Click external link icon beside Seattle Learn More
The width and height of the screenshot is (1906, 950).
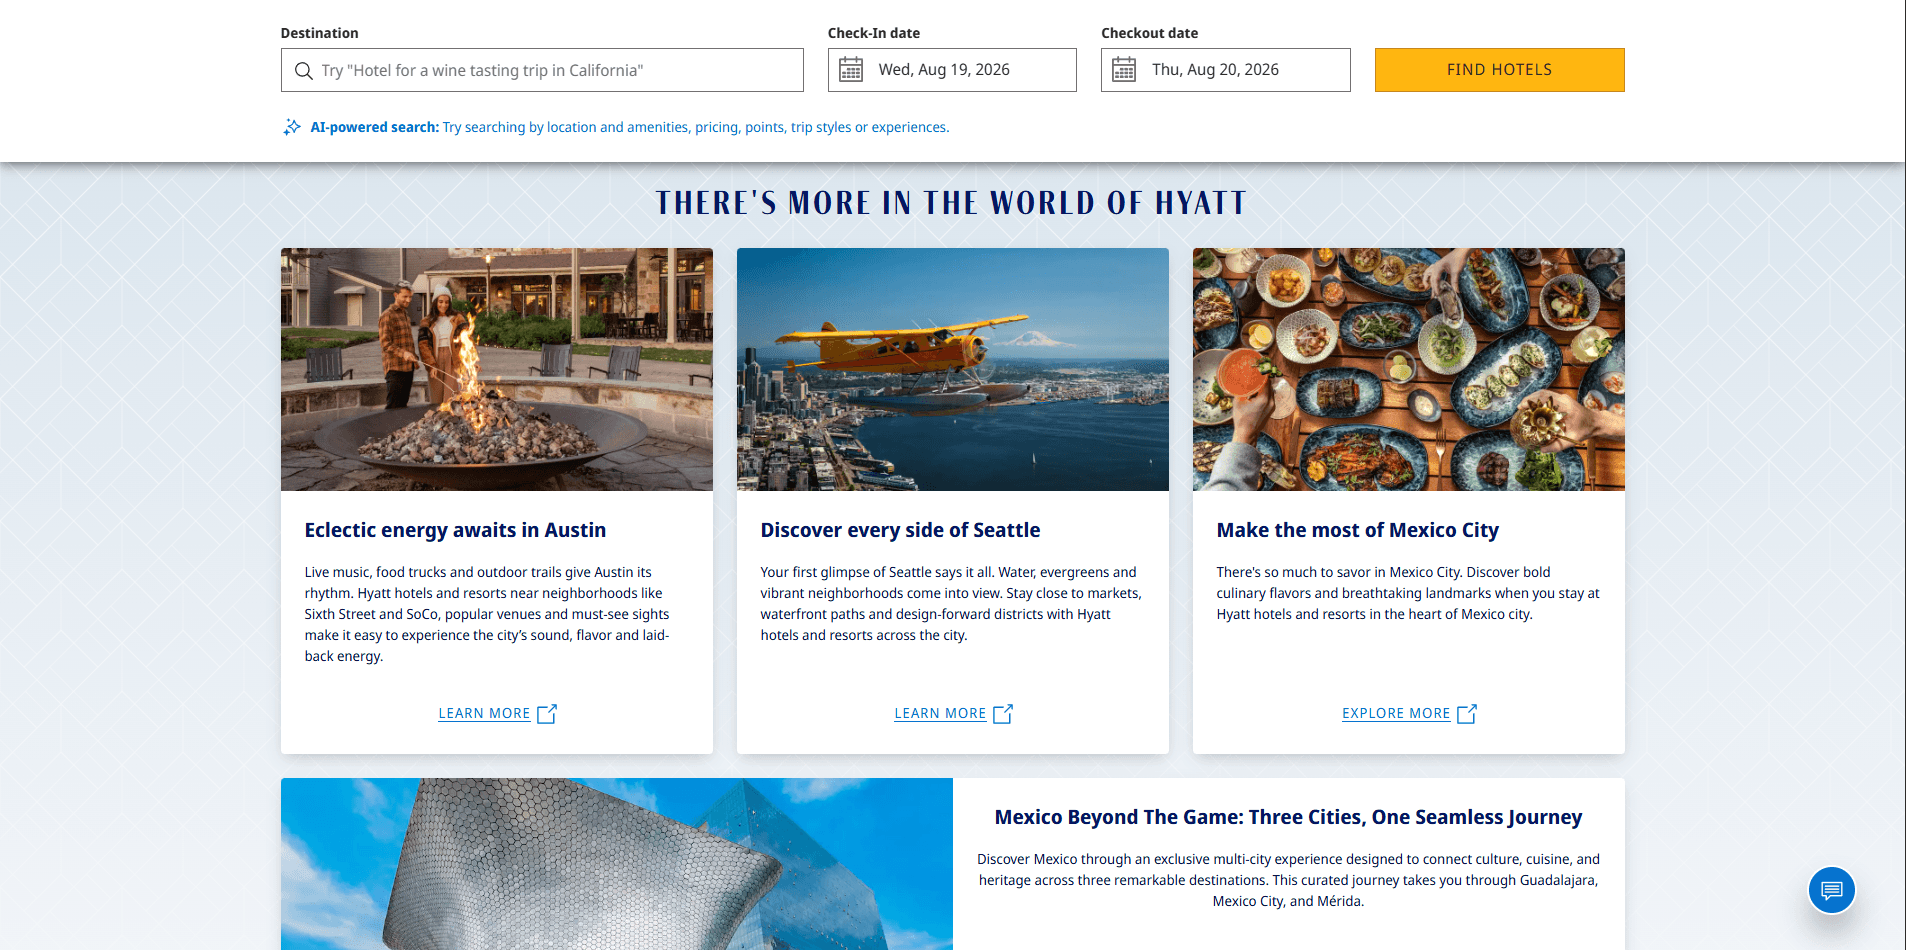tap(1003, 714)
